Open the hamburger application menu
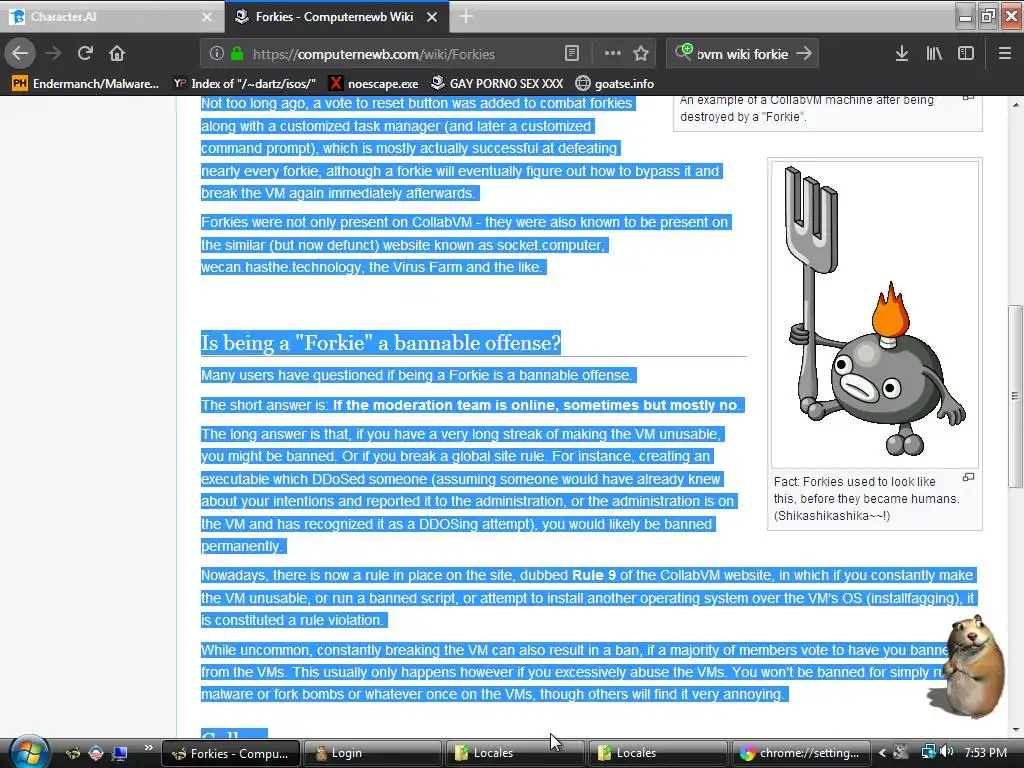Image resolution: width=1024 pixels, height=768 pixels. coord(1004,54)
